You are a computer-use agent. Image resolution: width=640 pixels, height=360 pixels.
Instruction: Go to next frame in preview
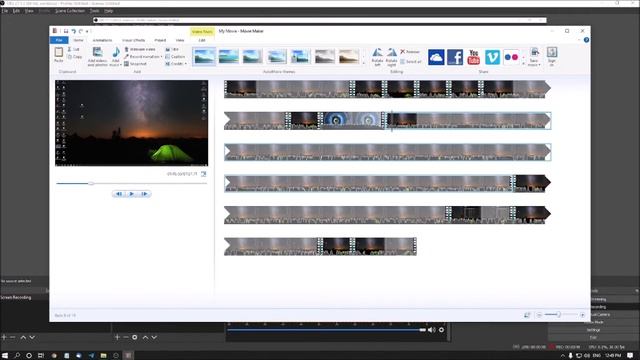click(144, 194)
